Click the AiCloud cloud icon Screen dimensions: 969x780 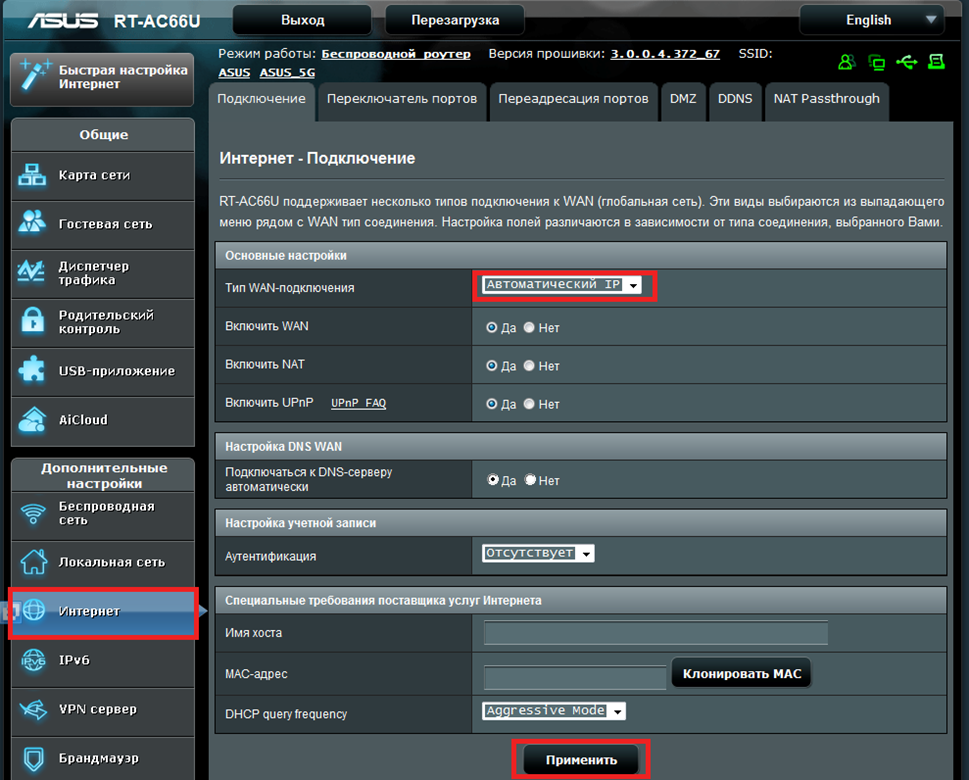[32, 419]
